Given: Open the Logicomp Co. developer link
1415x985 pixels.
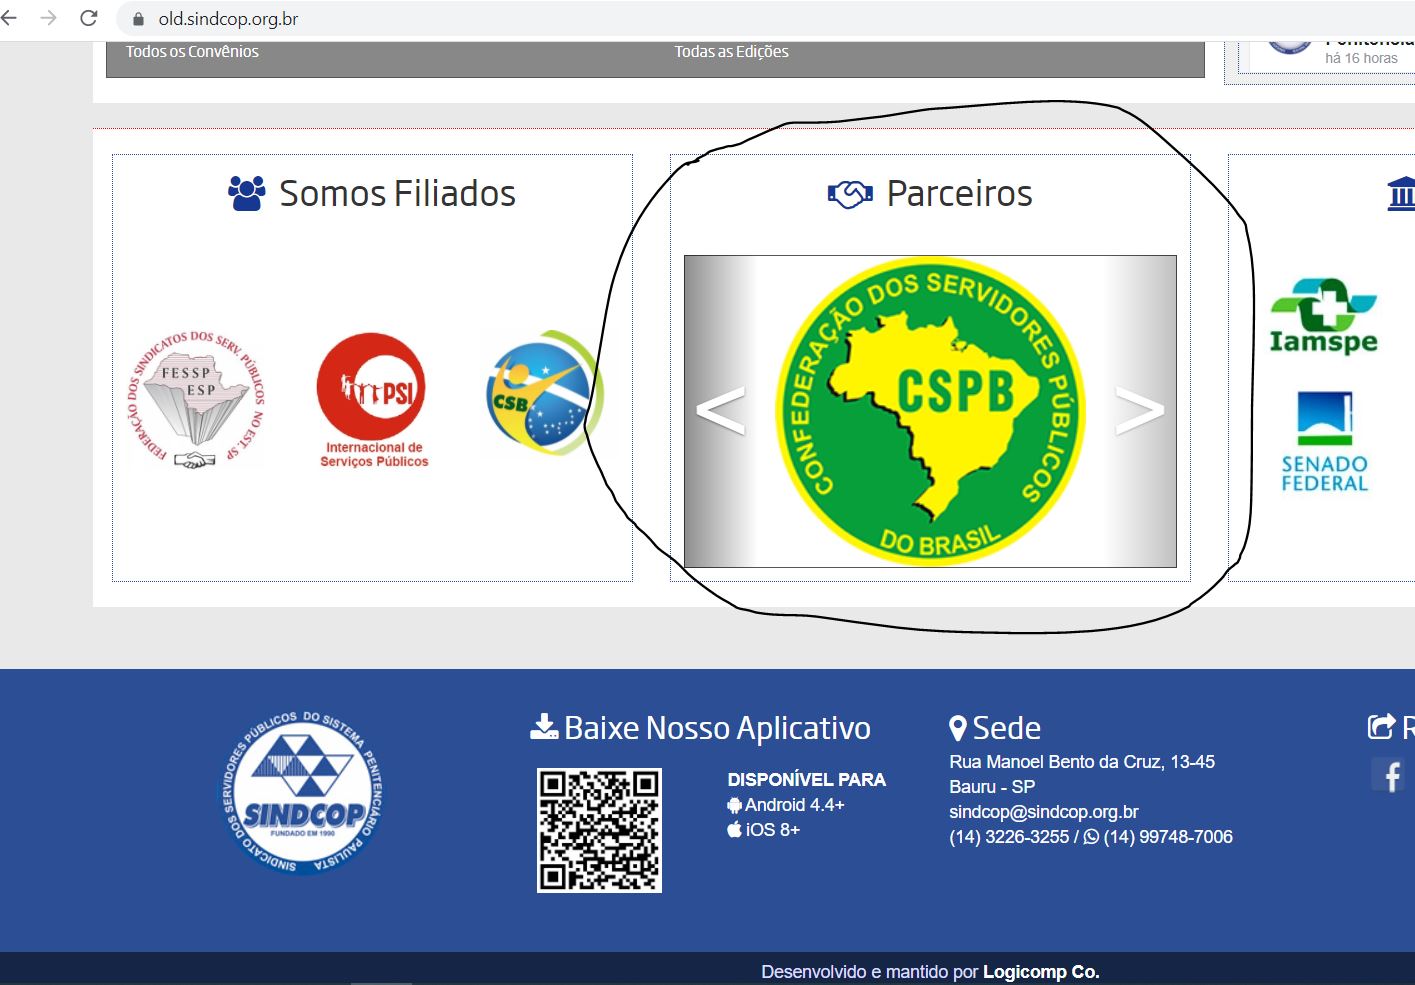Looking at the screenshot, I should pos(1040,972).
